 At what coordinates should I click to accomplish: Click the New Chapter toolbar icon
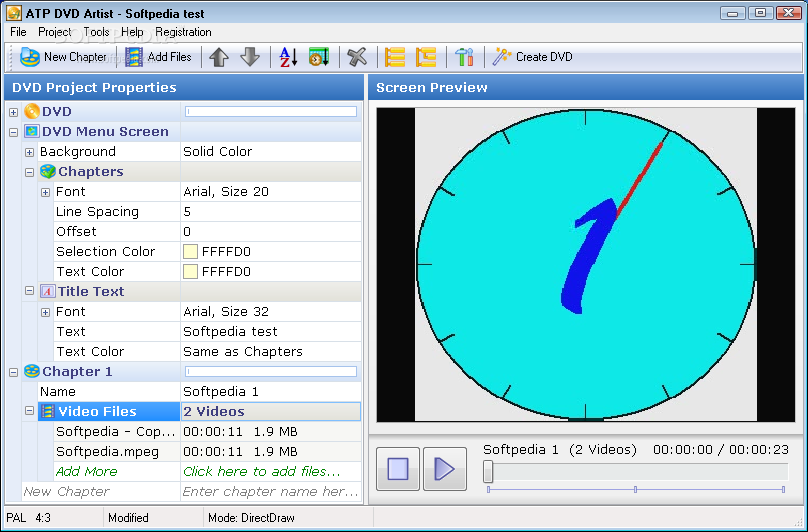[x=30, y=57]
